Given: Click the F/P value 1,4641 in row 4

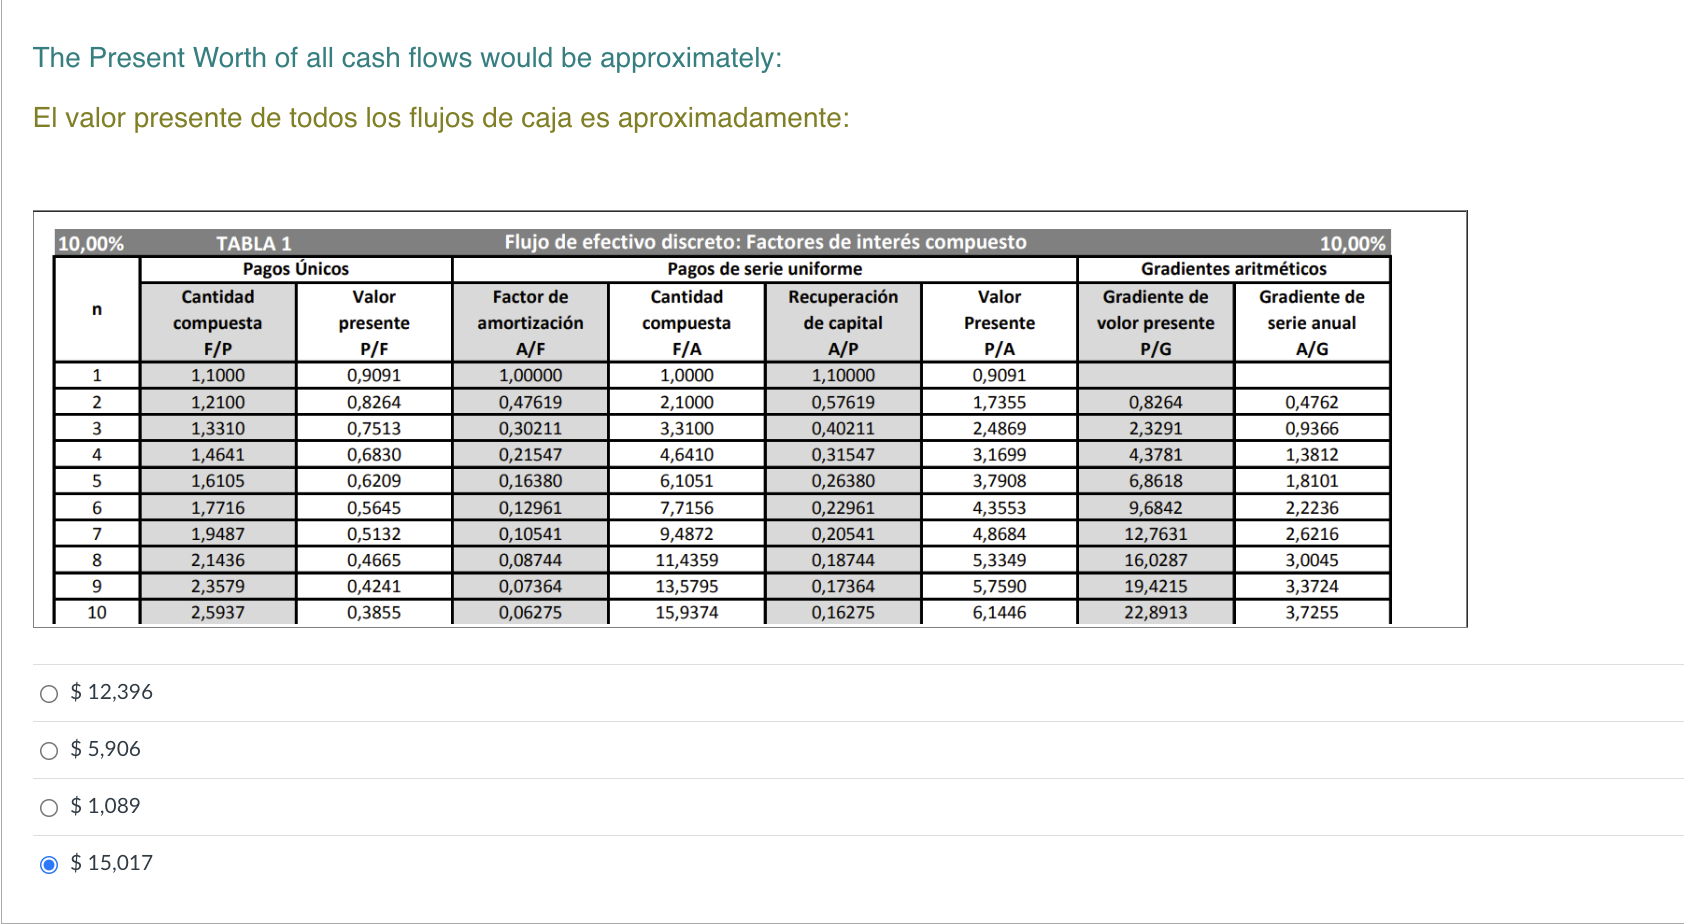Looking at the screenshot, I should 218,454.
